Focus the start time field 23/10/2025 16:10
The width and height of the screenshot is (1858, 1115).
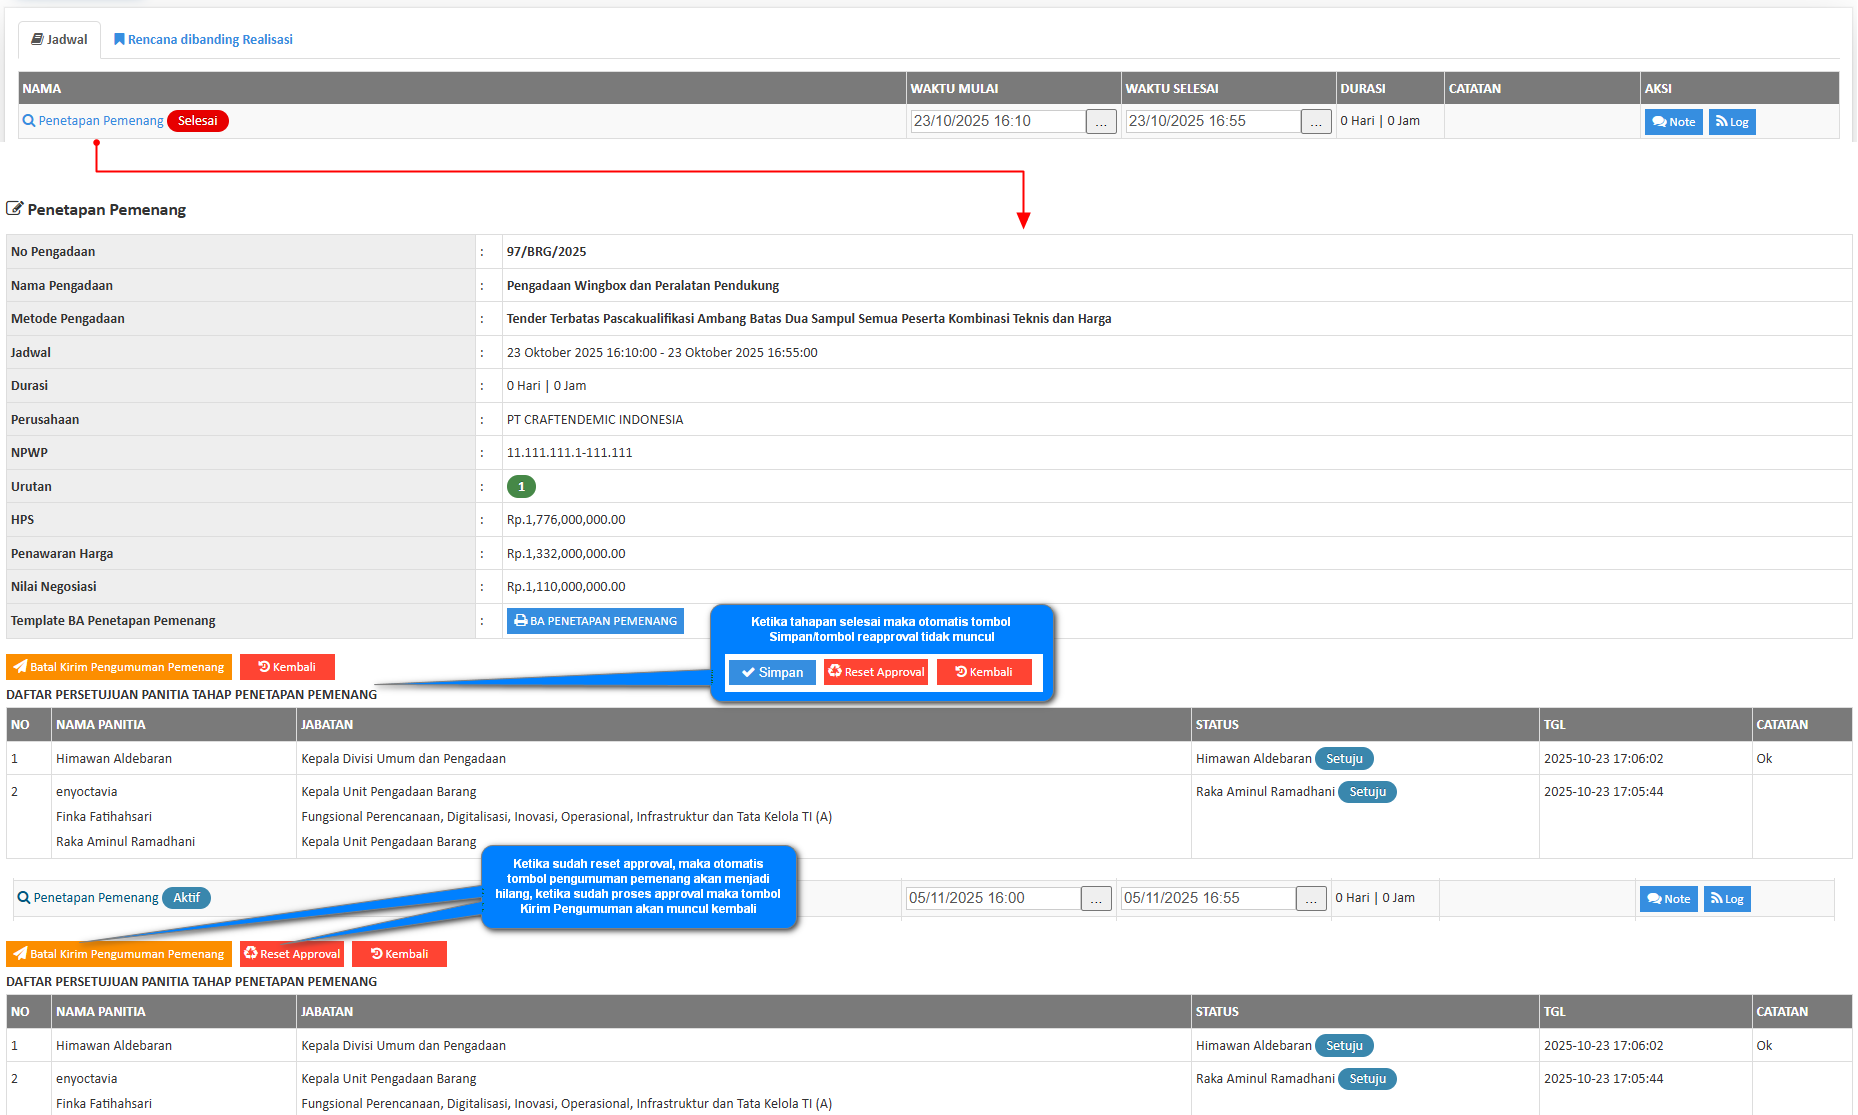tap(998, 121)
